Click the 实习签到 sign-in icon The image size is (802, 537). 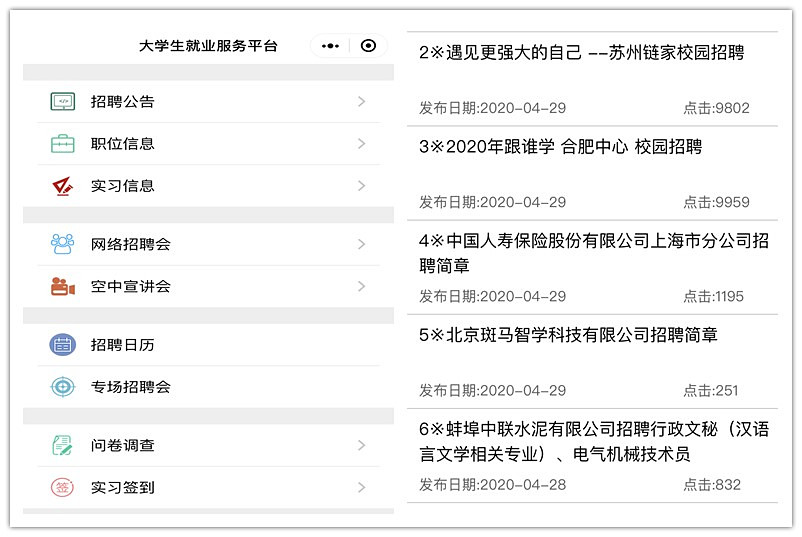point(63,488)
